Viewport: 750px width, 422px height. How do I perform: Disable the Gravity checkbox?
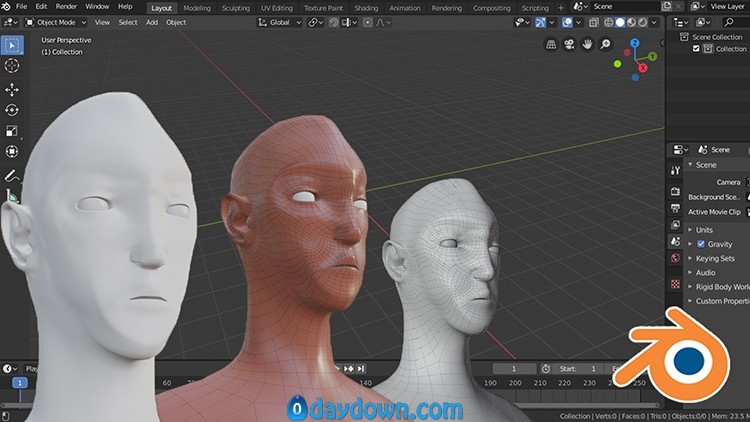pos(701,244)
